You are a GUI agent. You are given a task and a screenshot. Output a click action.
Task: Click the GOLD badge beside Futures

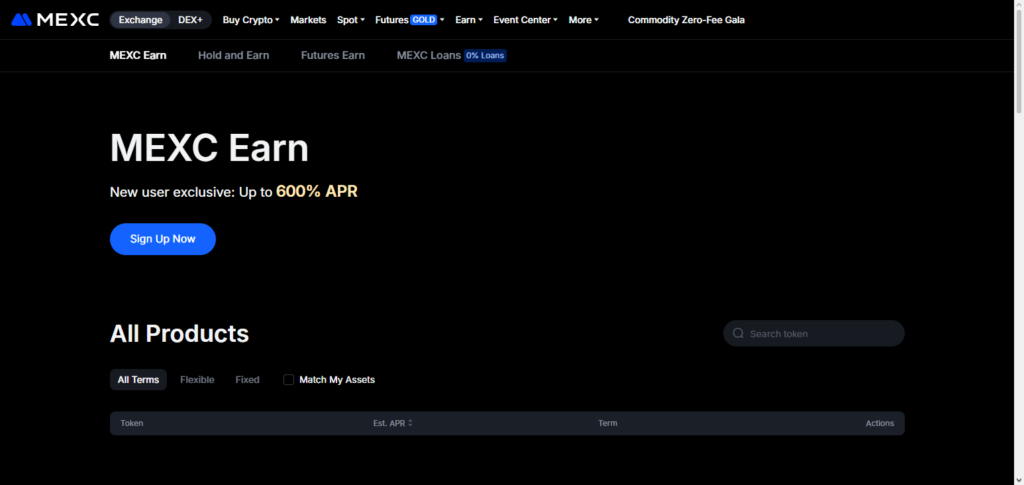click(x=423, y=20)
